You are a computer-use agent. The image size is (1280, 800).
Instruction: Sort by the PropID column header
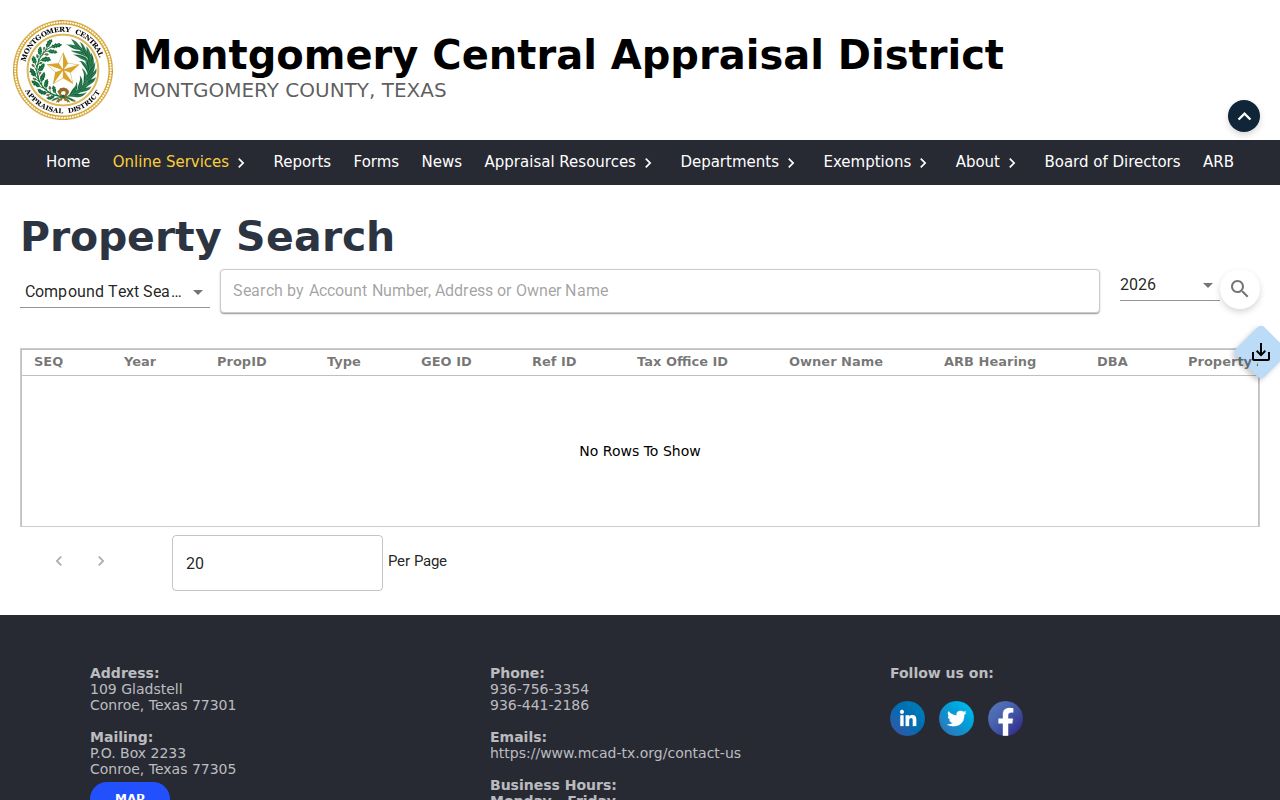click(242, 362)
